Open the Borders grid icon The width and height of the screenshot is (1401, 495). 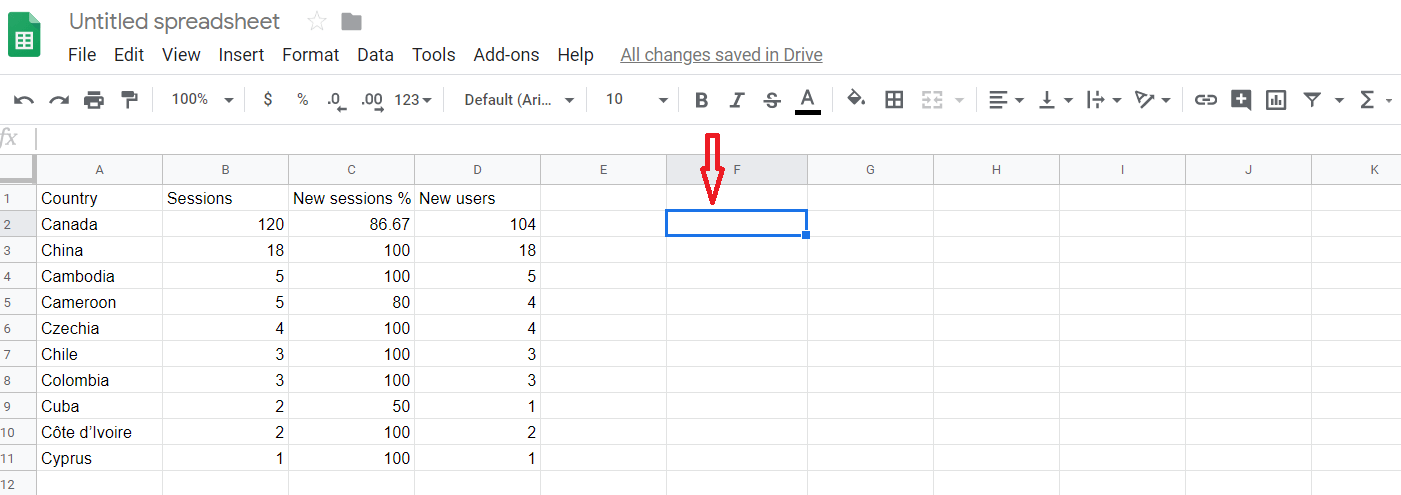tap(895, 100)
